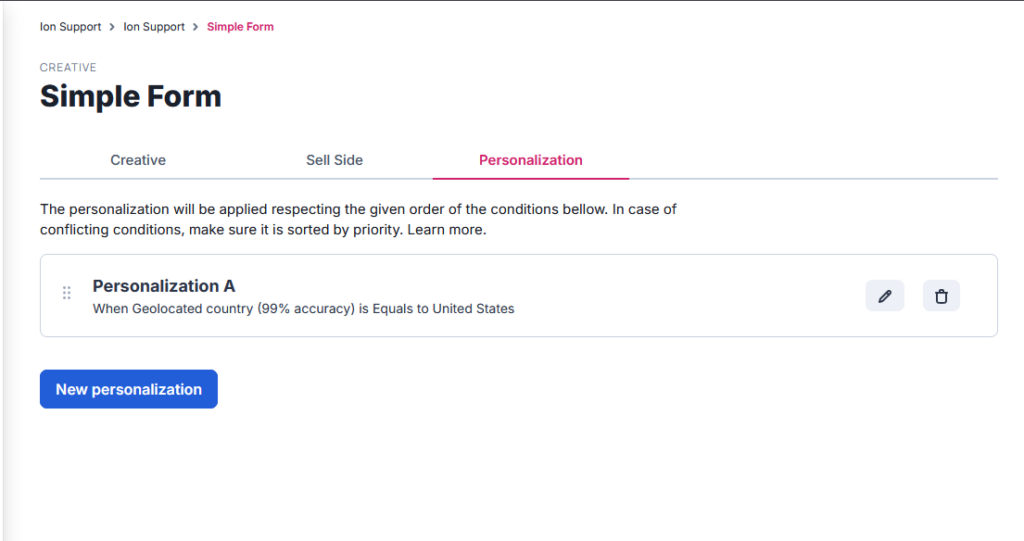Delete Personalization A with the trash icon
This screenshot has height=541, width=1024.
click(941, 296)
